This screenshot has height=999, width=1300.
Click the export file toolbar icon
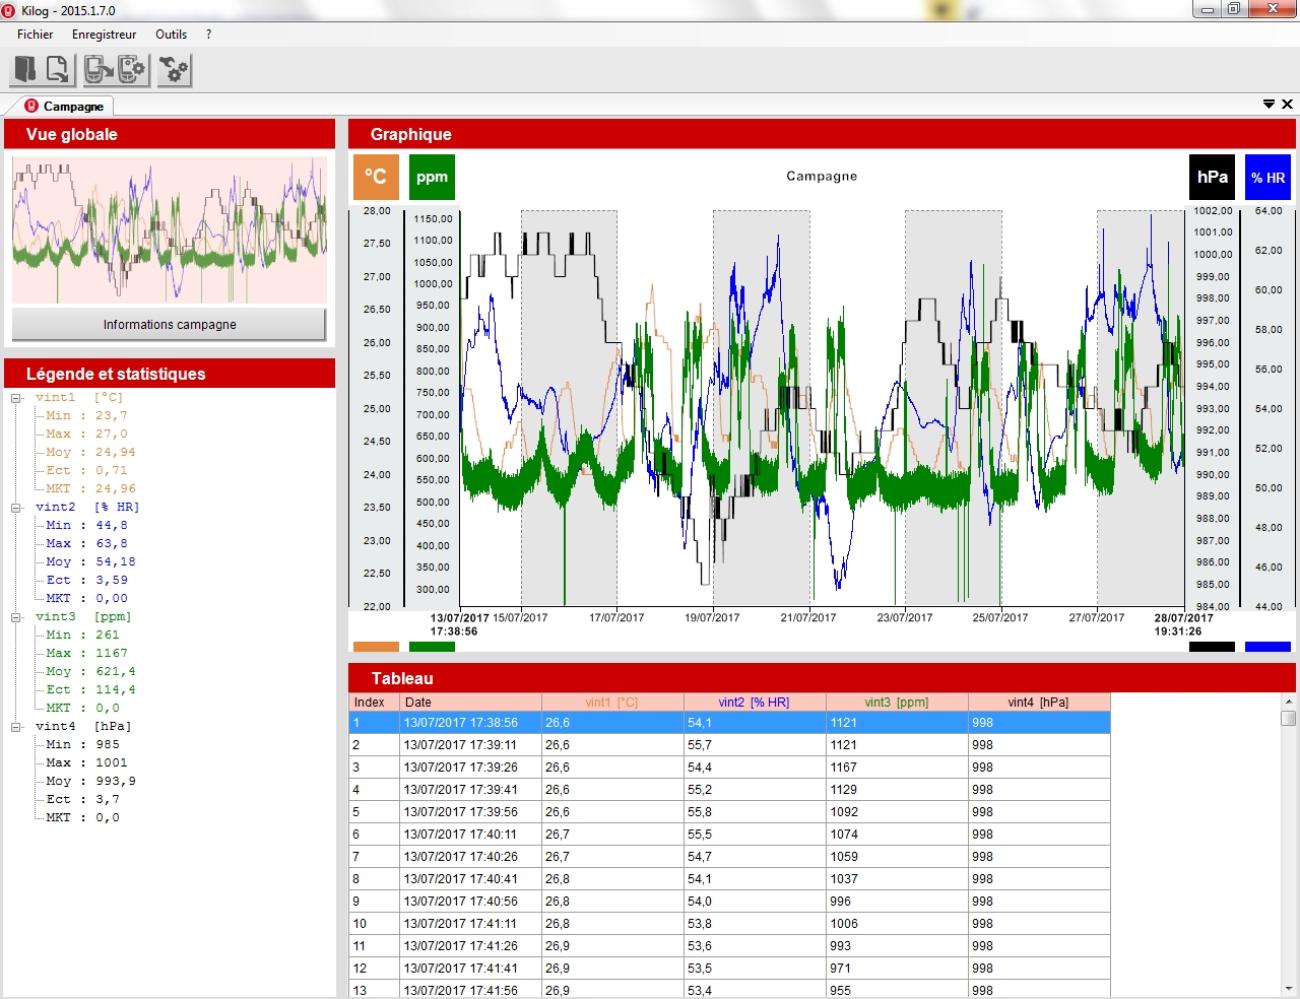[58, 70]
